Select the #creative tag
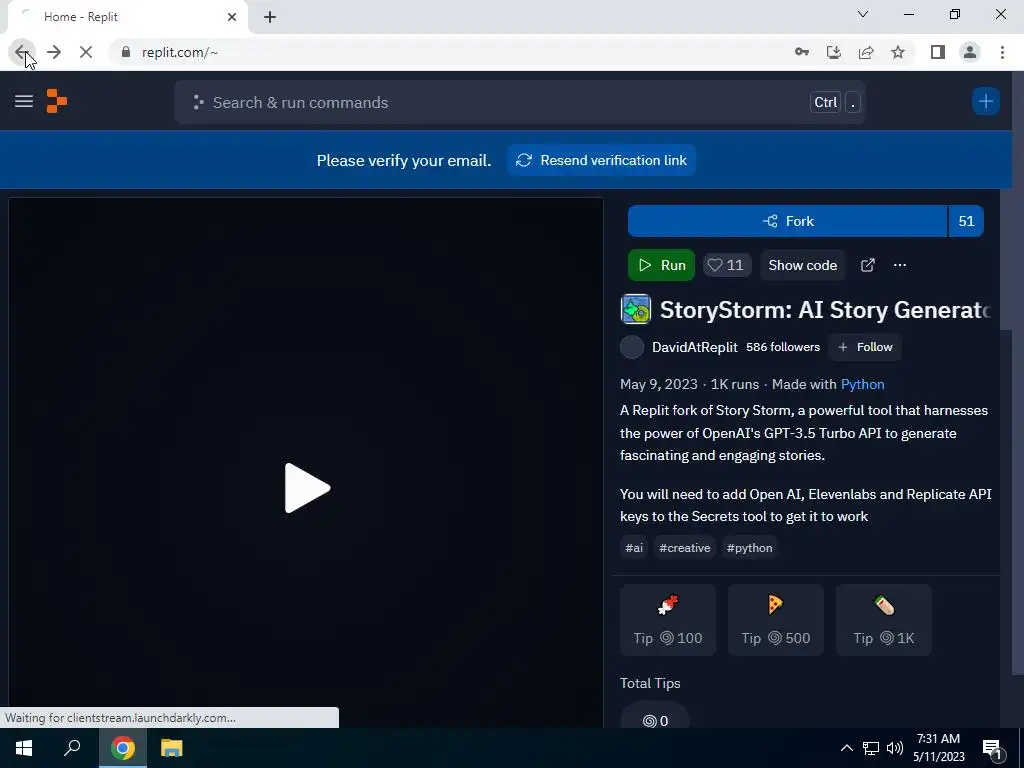Image resolution: width=1024 pixels, height=768 pixels. (x=684, y=548)
